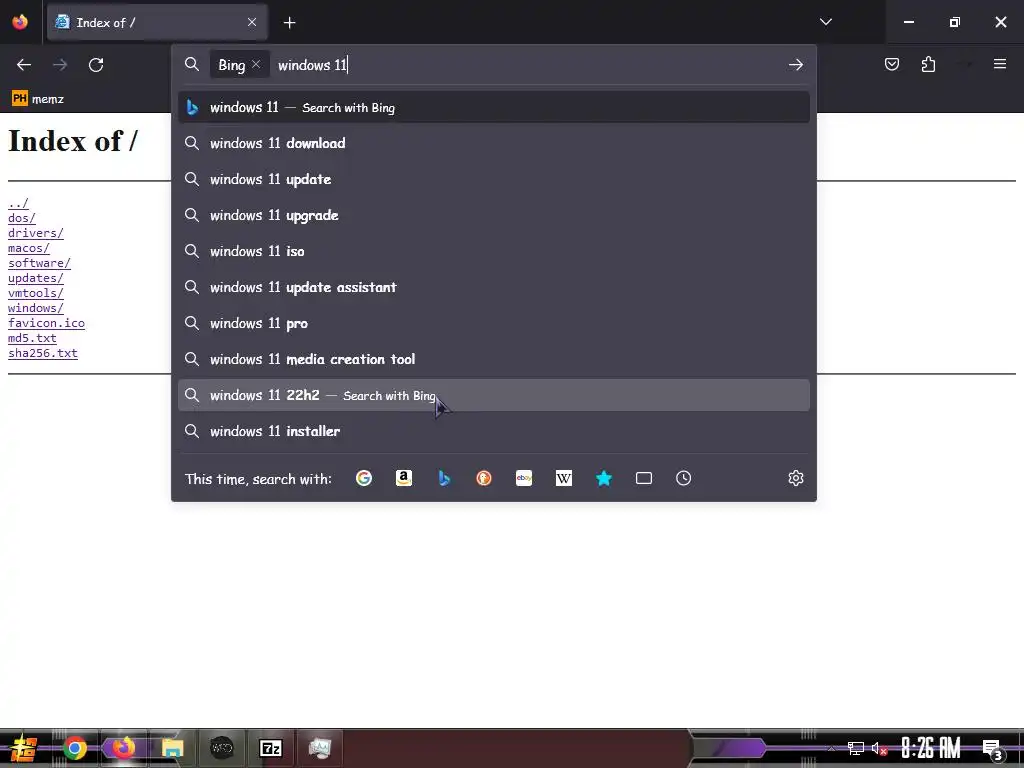Open the 'memz' bookmark in bookmarks toolbar

pyautogui.click(x=38, y=99)
